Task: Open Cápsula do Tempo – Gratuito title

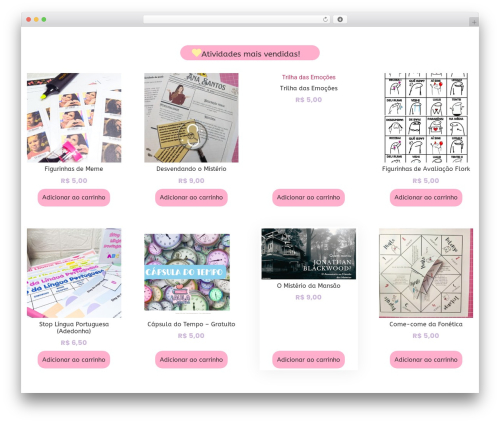Action: point(191,324)
